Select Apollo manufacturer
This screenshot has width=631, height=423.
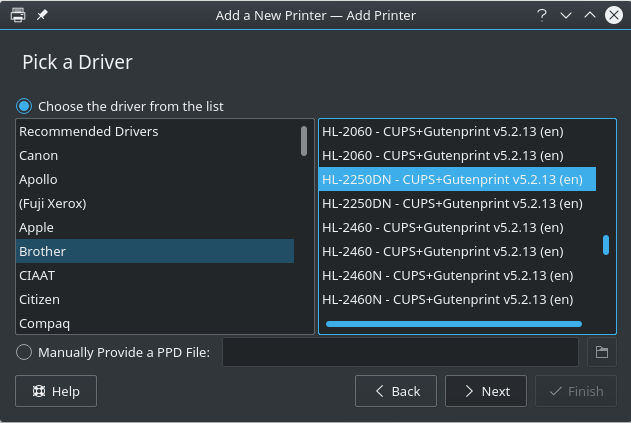[x=155, y=180]
